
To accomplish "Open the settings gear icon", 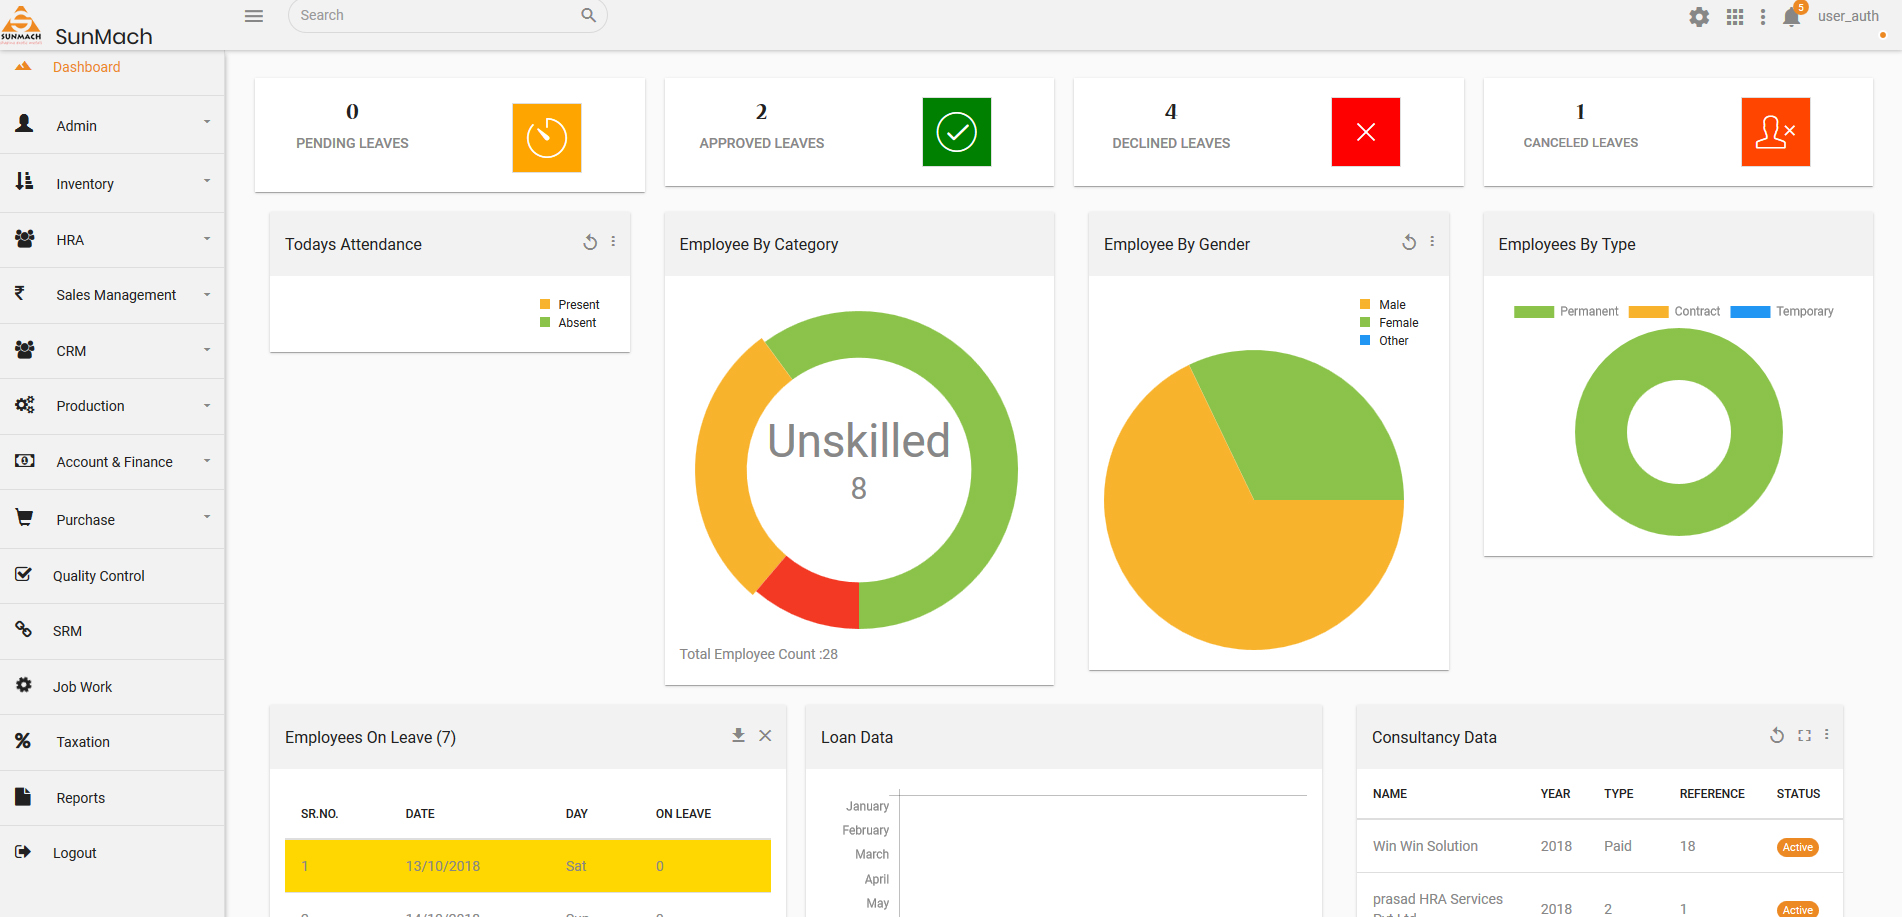I will (1699, 17).
